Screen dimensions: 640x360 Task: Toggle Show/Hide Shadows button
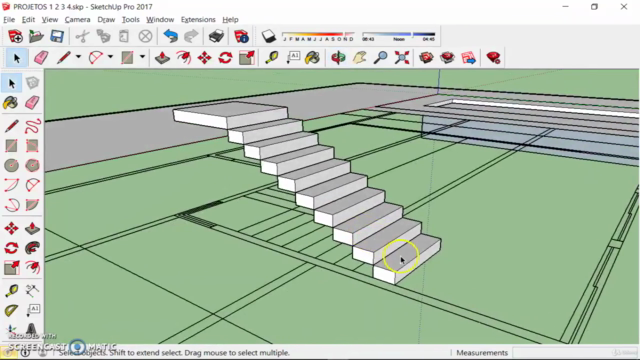[269, 36]
